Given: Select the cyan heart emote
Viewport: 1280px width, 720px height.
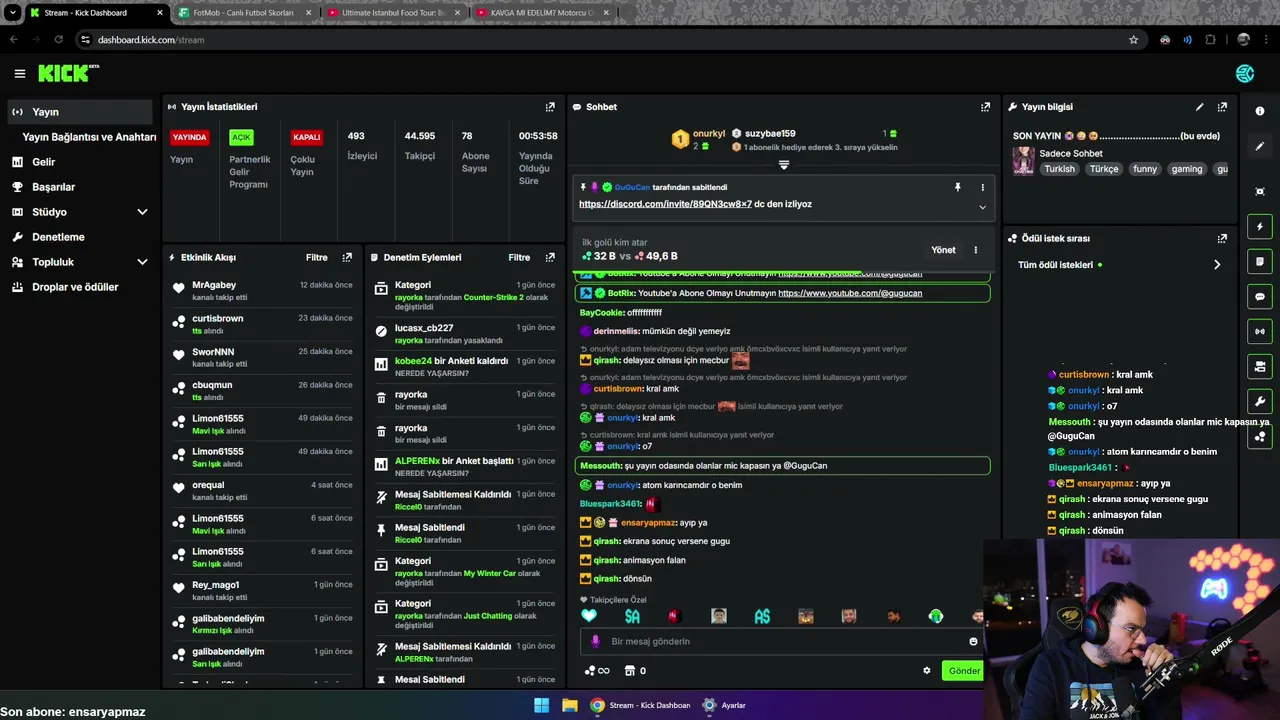Looking at the screenshot, I should (x=589, y=616).
